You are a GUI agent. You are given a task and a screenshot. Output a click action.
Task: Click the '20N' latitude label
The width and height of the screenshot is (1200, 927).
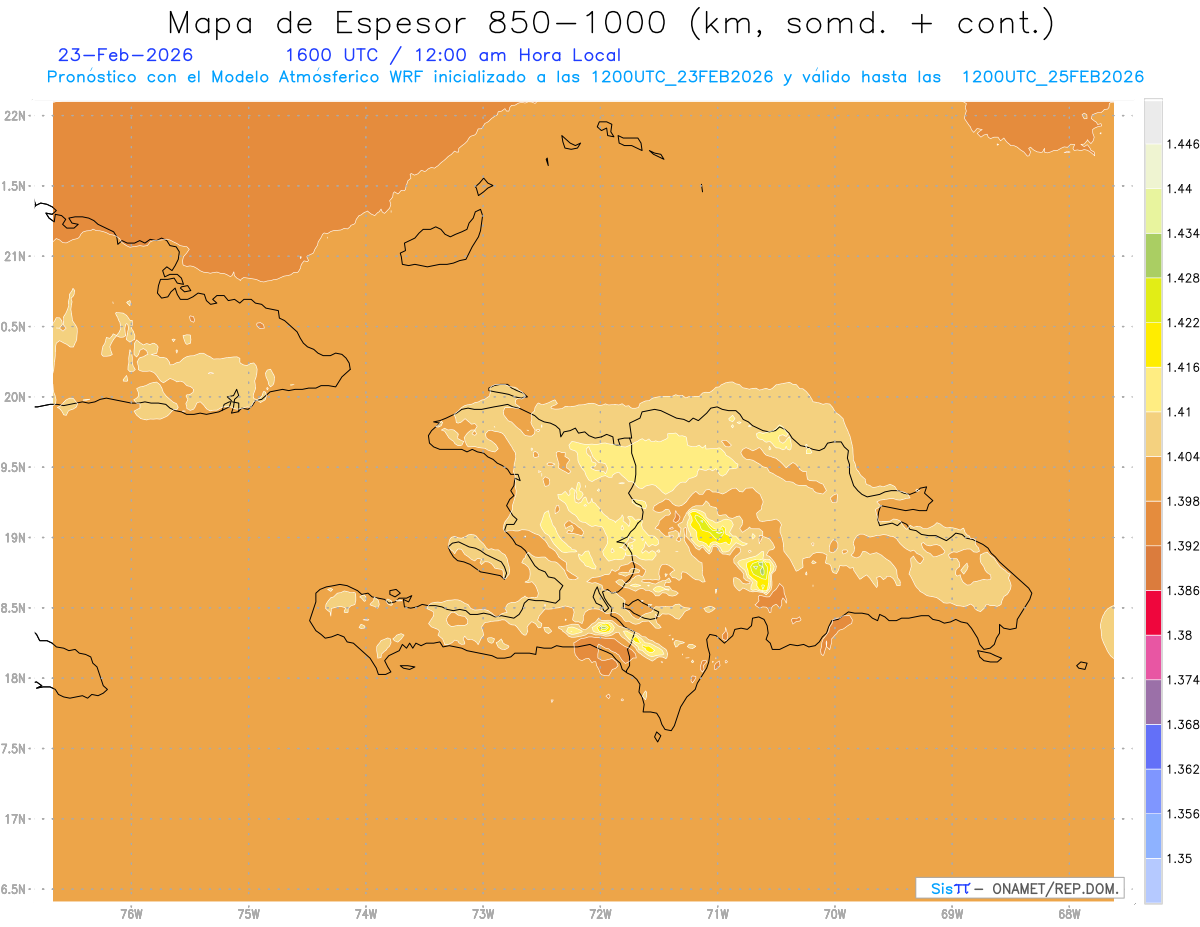click(x=15, y=397)
